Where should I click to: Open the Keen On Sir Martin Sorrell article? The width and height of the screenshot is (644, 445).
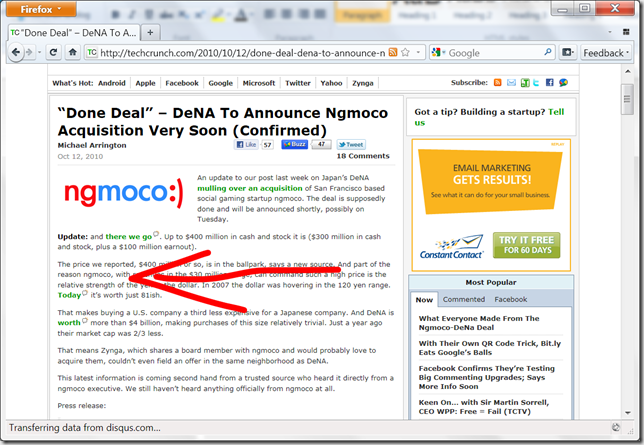484,407
